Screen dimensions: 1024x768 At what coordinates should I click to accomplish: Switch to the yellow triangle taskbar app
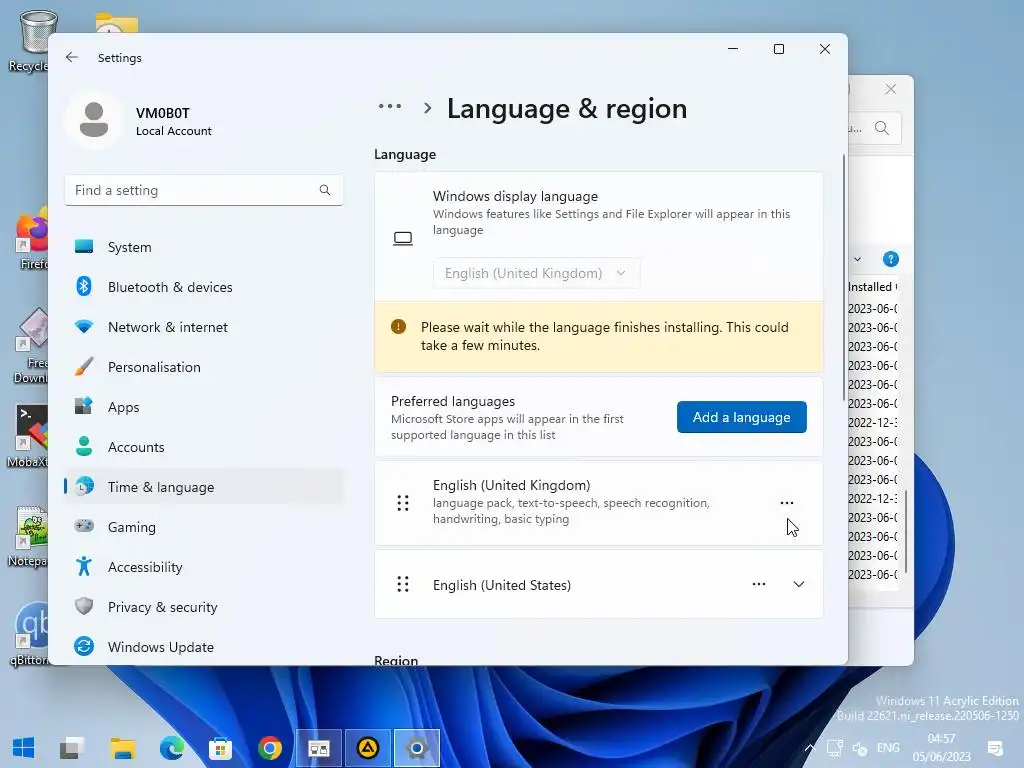368,748
